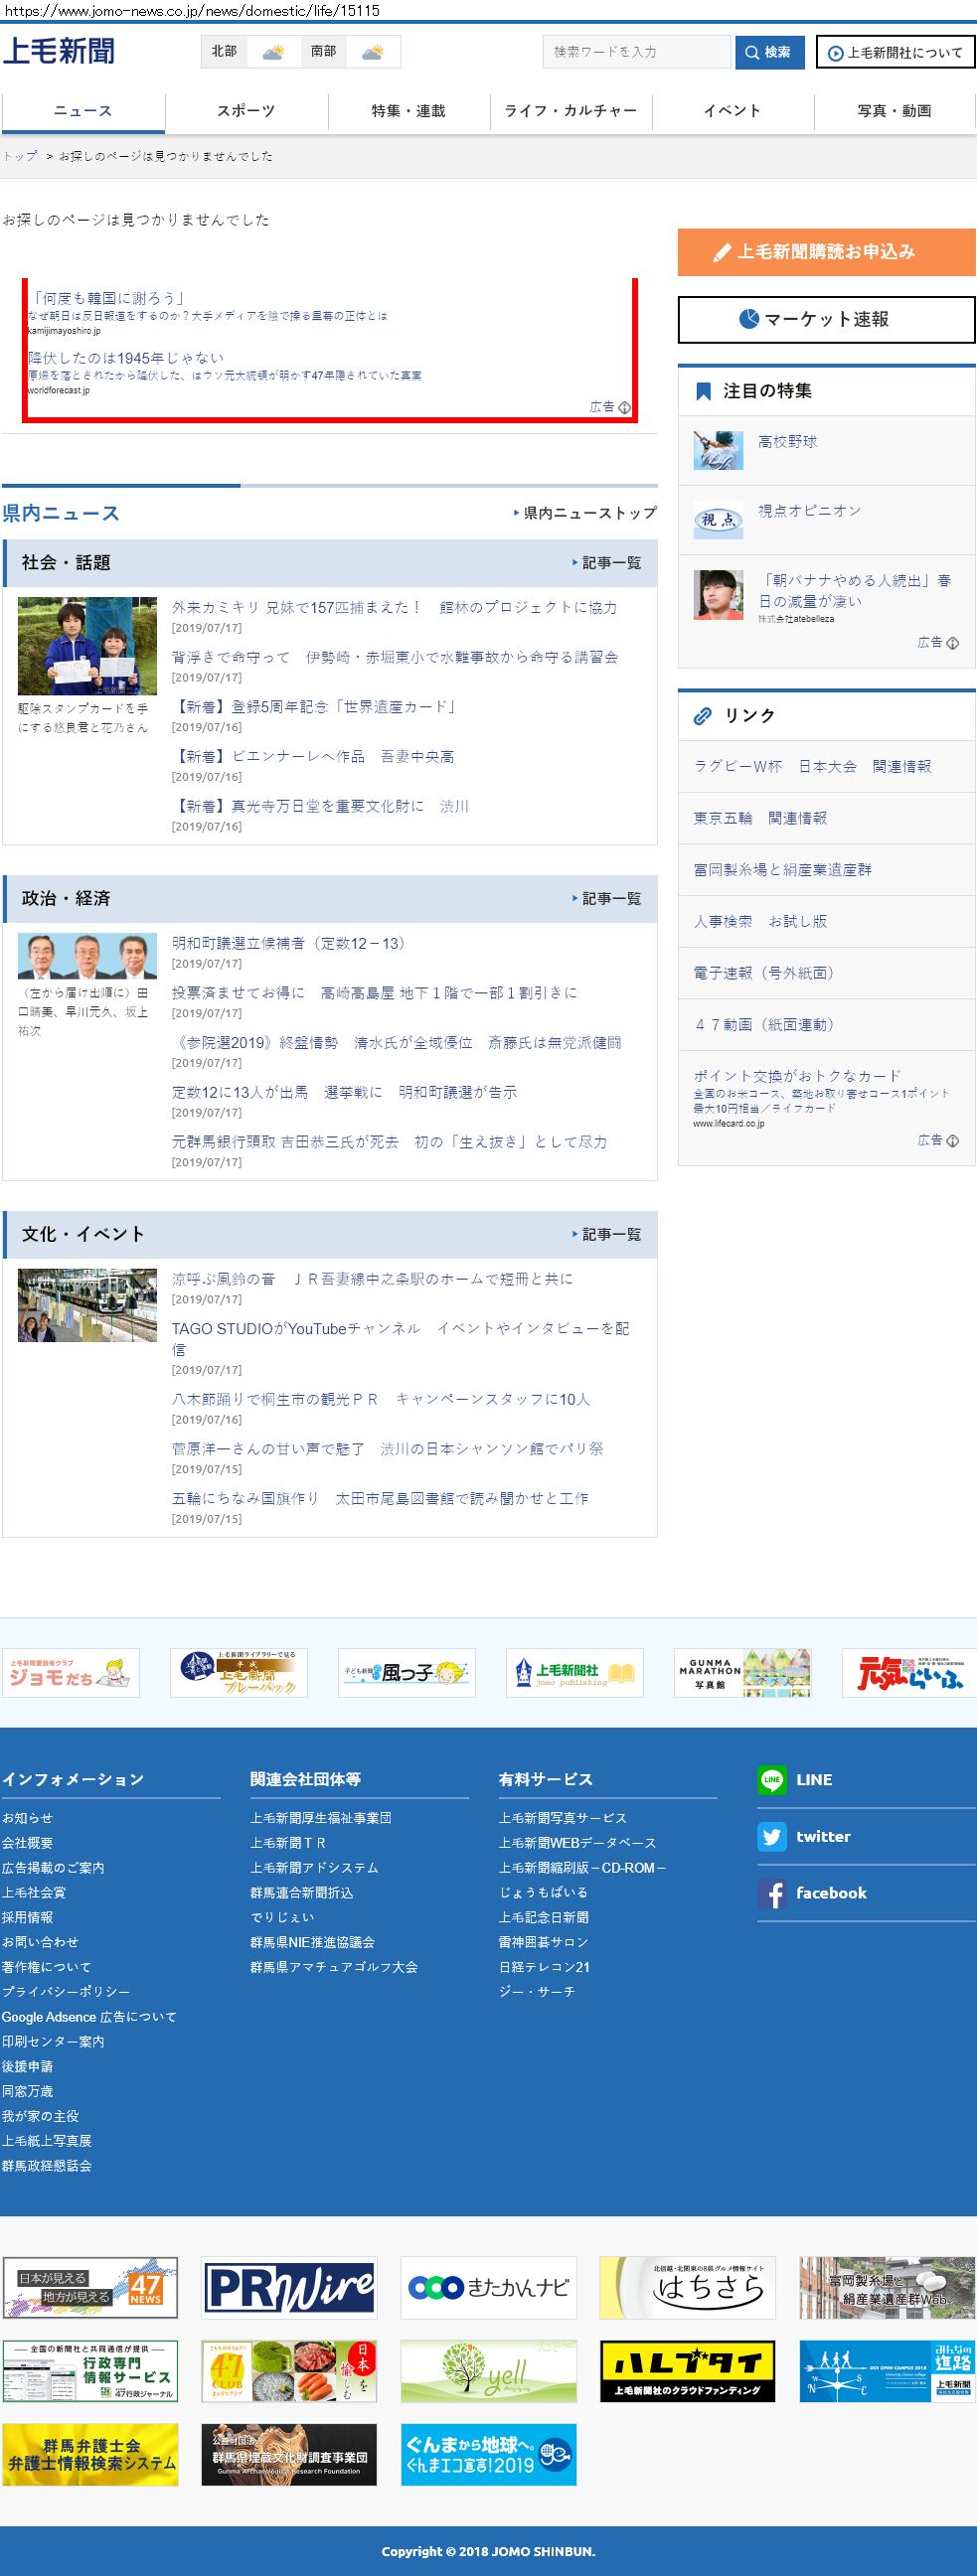Click the 北部 weather icon
Screen dimensions: 977x2576
[x=272, y=52]
